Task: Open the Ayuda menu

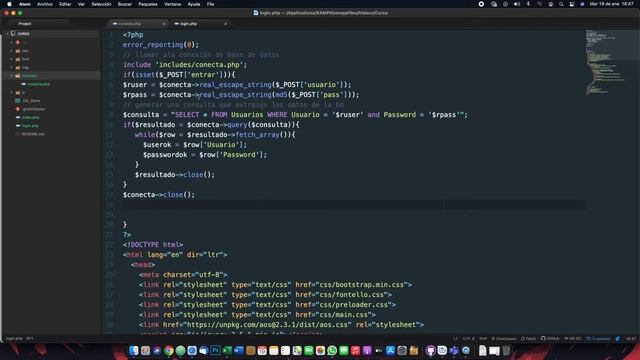Action: coord(193,4)
